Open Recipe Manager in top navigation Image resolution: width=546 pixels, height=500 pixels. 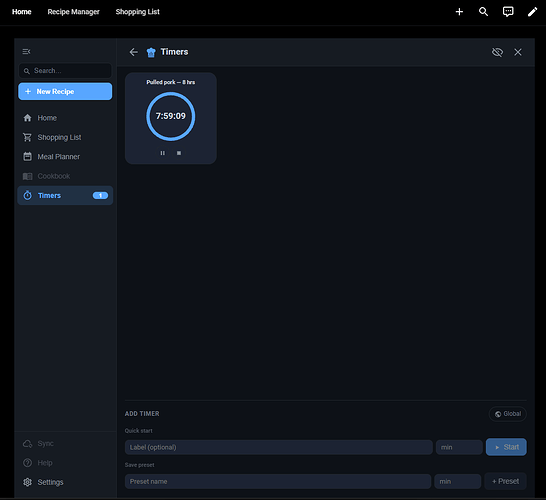(73, 12)
